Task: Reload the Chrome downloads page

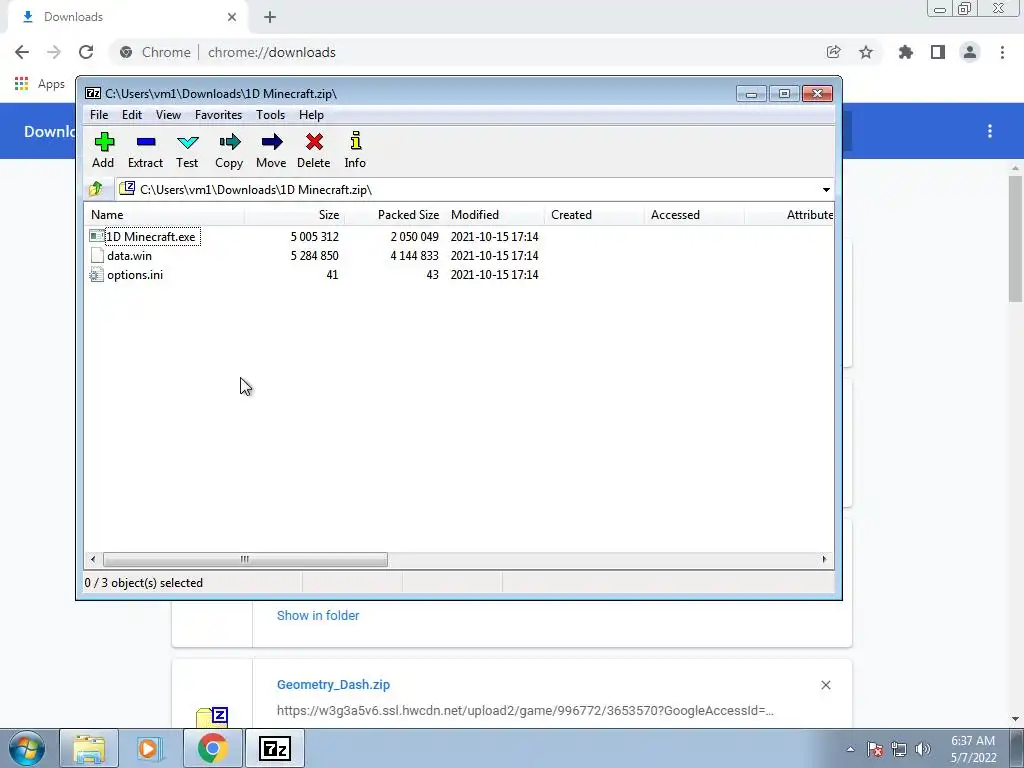Action: (x=86, y=52)
